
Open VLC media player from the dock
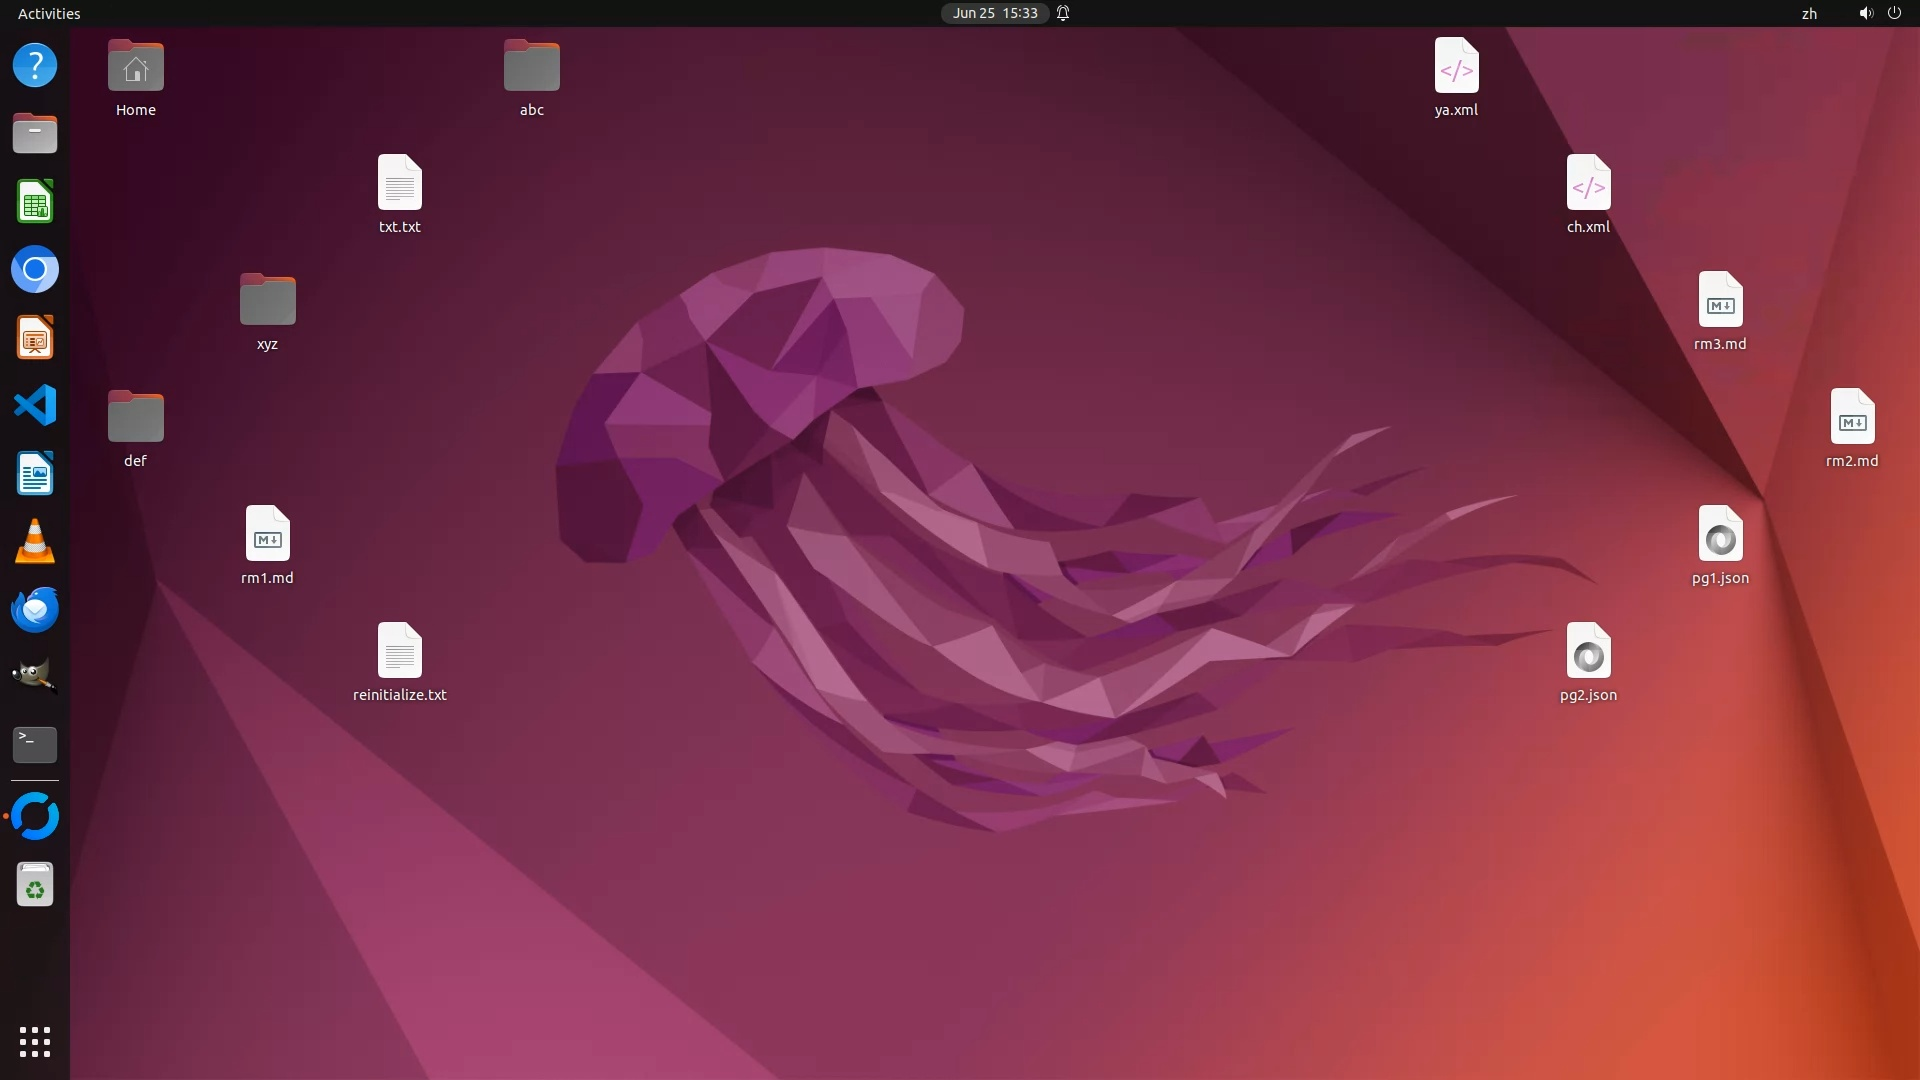pos(35,542)
